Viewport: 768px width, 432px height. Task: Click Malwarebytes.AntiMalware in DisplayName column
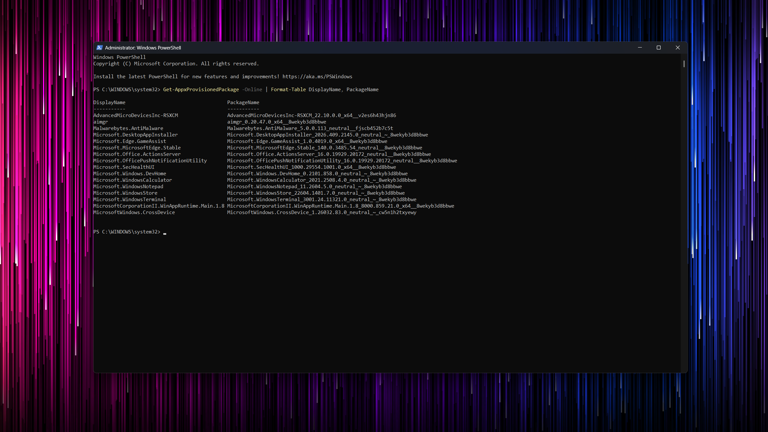pos(128,128)
